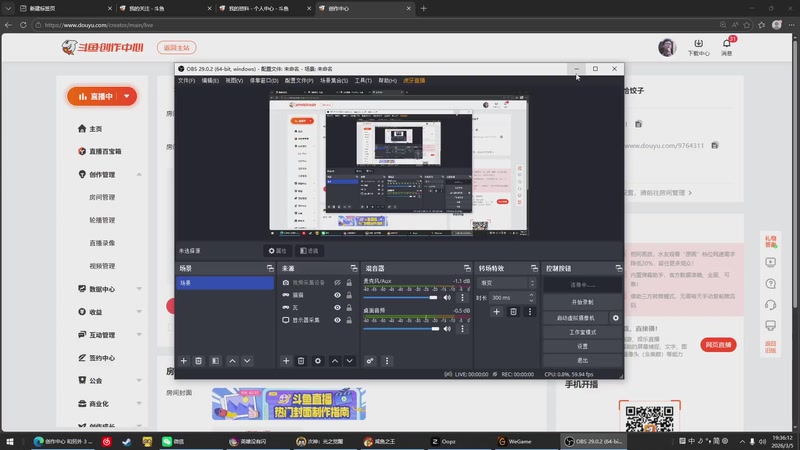Expand the 公会 sidebar section
Image resolution: width=800 pixels, height=450 pixels.
tap(139, 381)
